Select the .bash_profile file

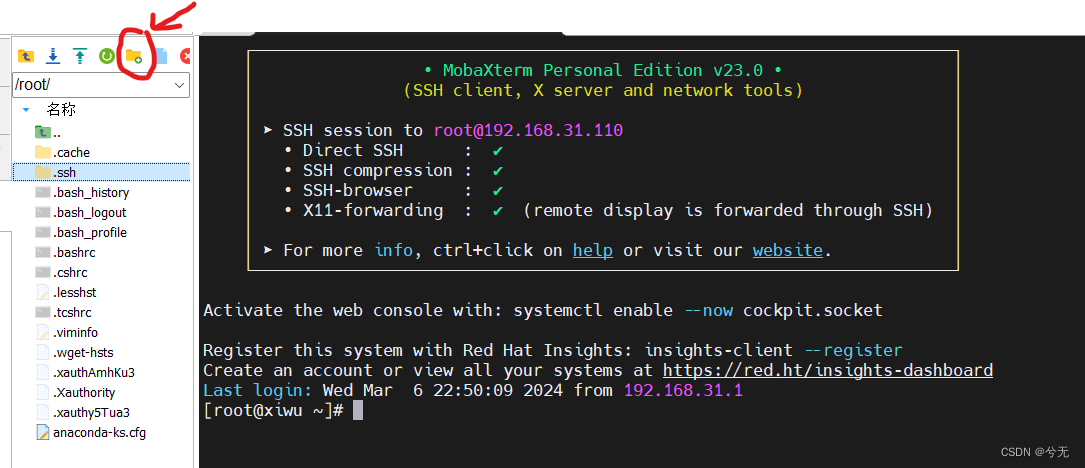tap(81, 233)
